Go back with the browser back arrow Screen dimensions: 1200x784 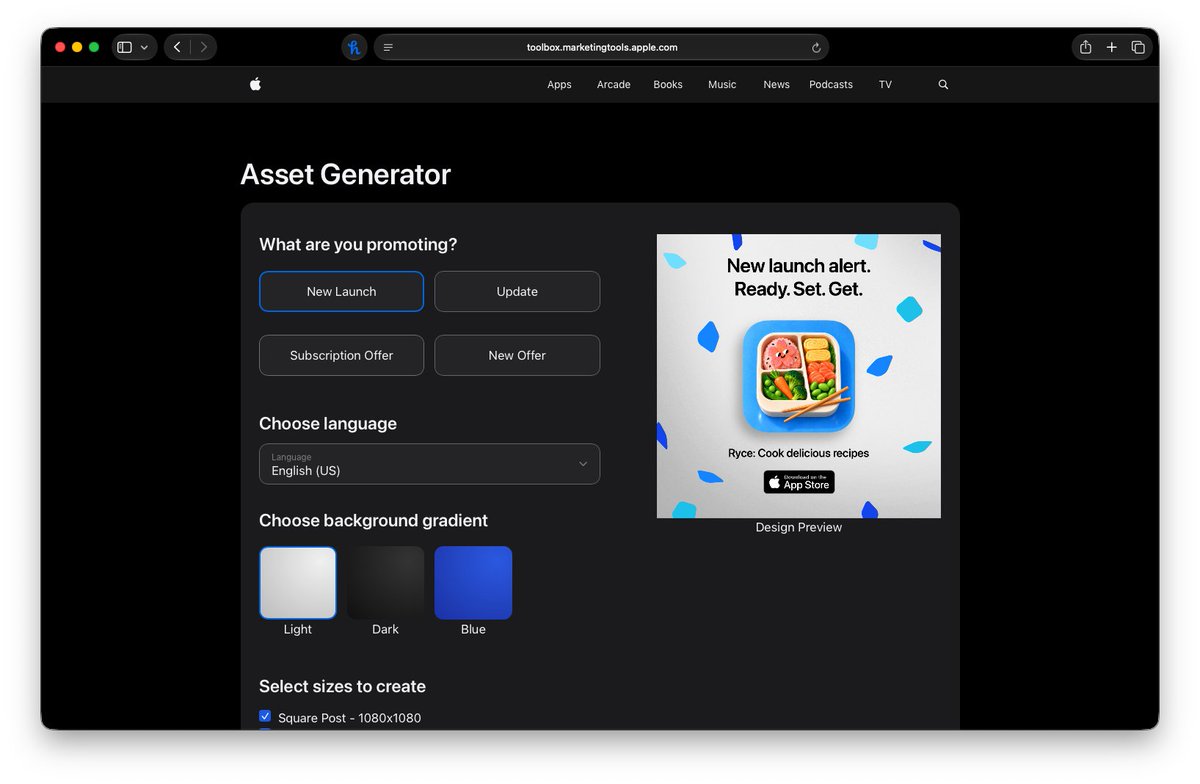pos(177,47)
